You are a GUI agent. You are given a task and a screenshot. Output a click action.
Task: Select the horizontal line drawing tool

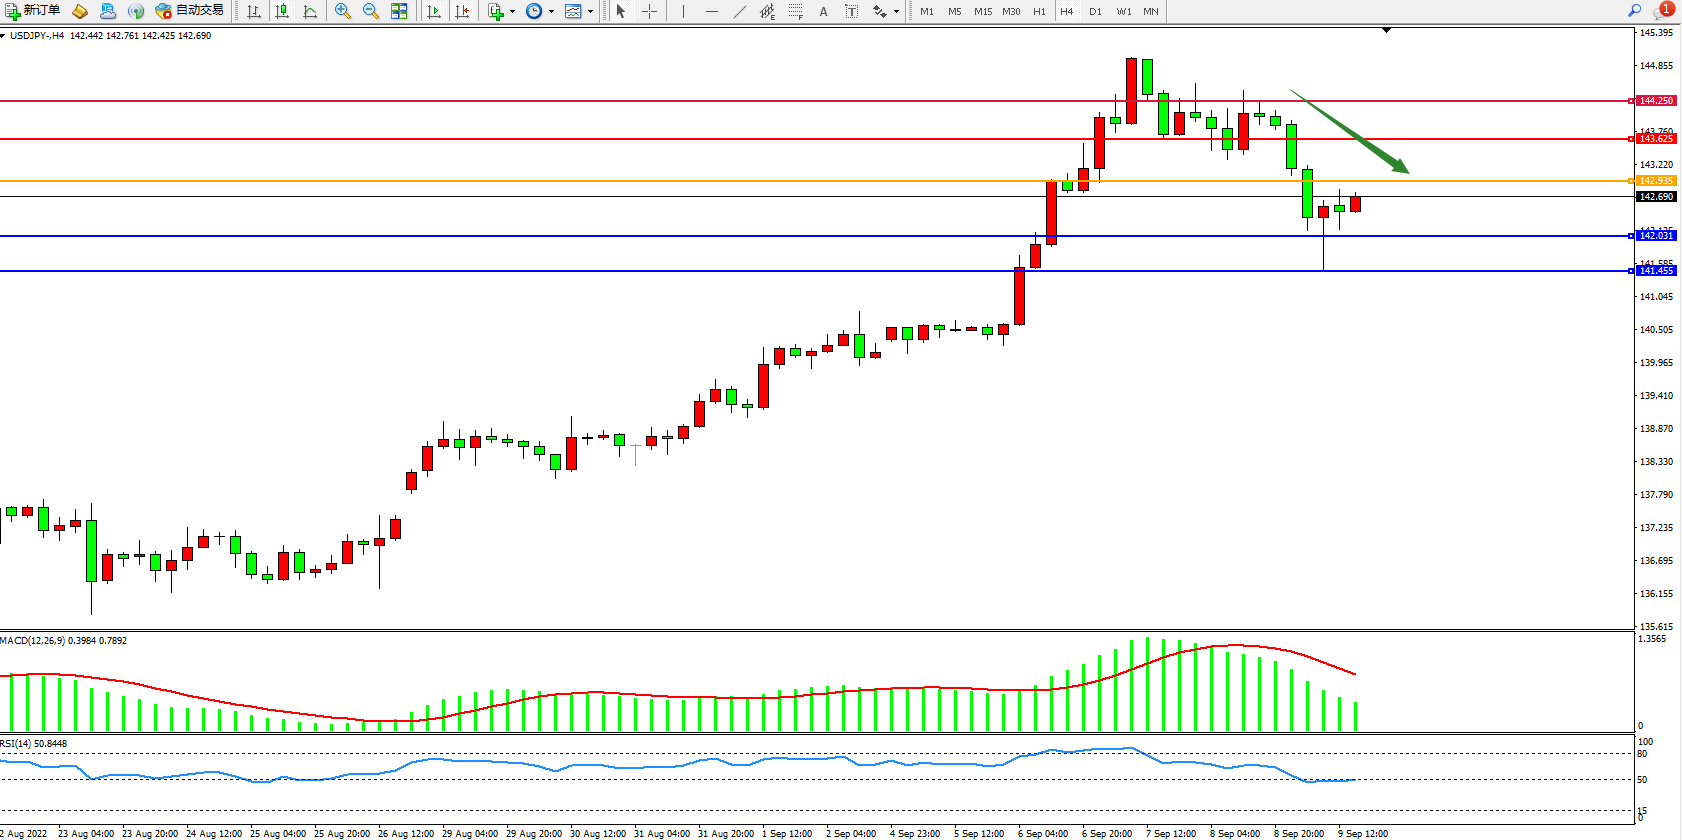click(711, 11)
